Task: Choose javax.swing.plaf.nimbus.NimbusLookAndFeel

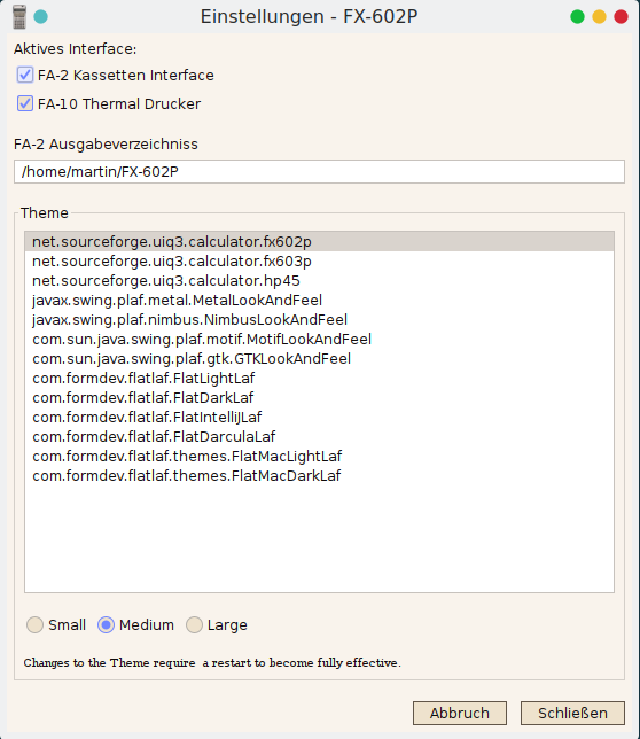Action: point(320,320)
